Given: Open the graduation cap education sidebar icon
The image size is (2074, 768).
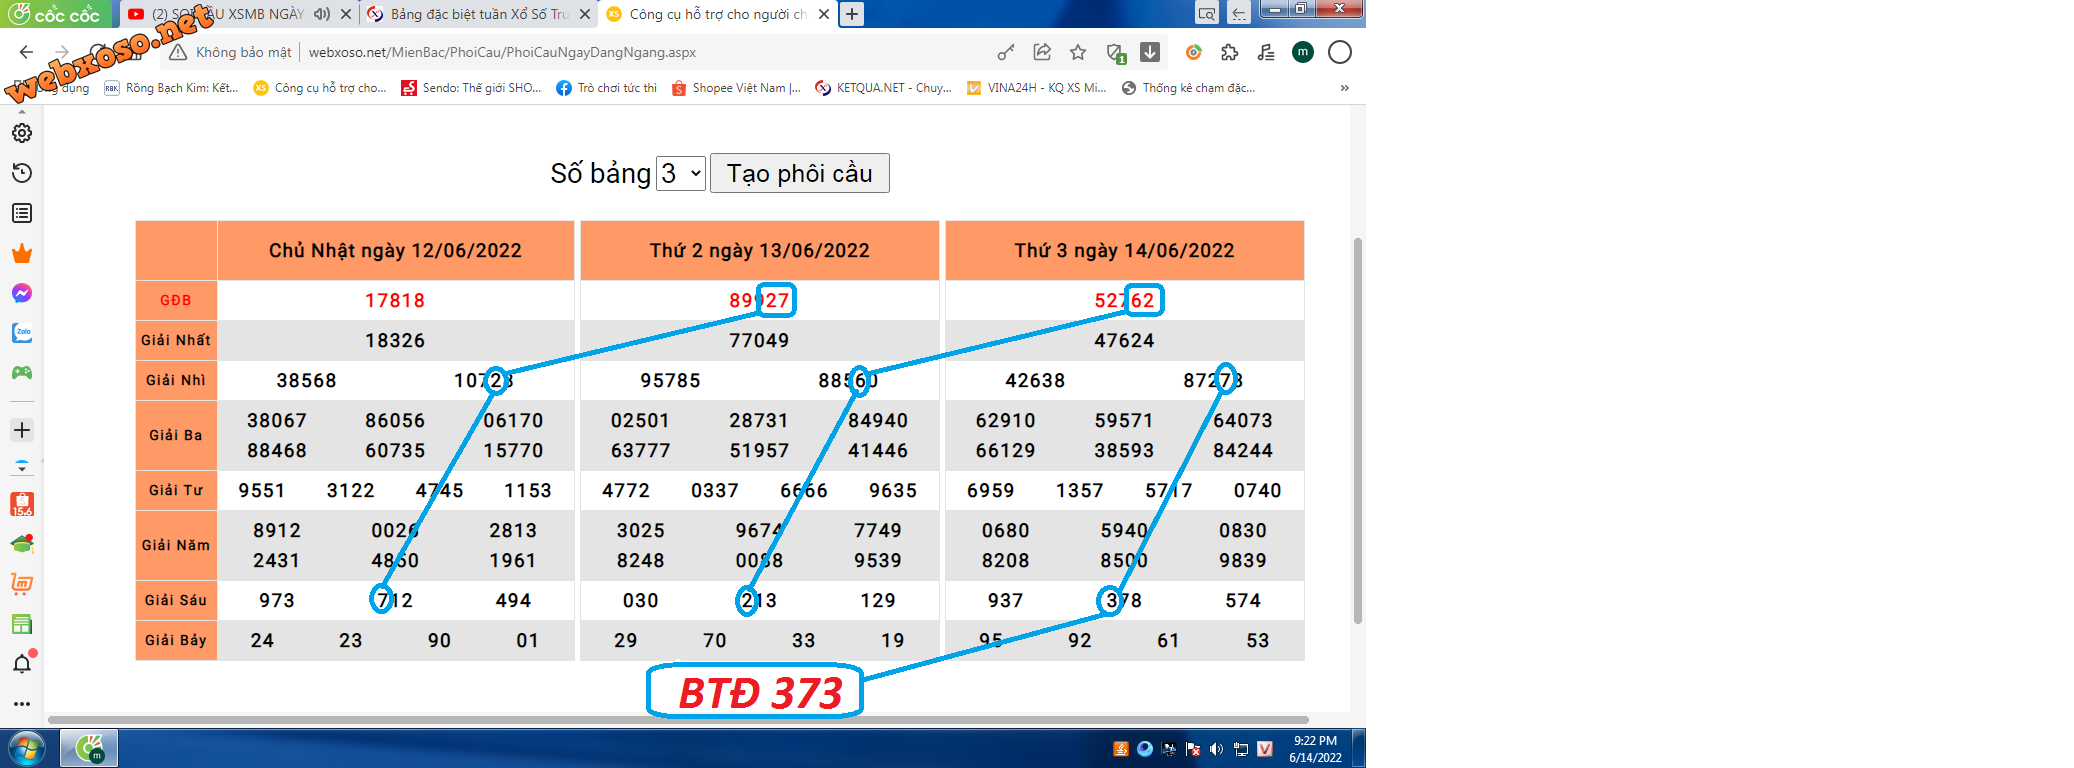Looking at the screenshot, I should (22, 544).
